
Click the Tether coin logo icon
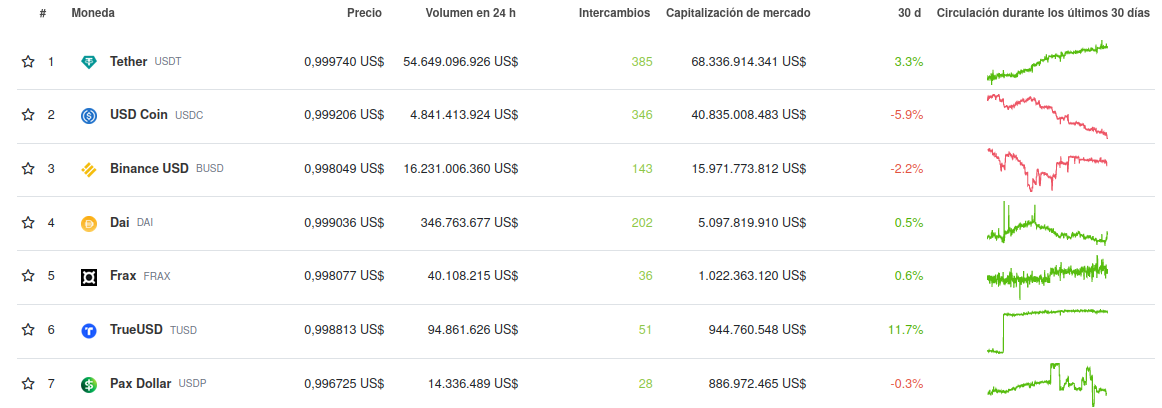pyautogui.click(x=89, y=62)
